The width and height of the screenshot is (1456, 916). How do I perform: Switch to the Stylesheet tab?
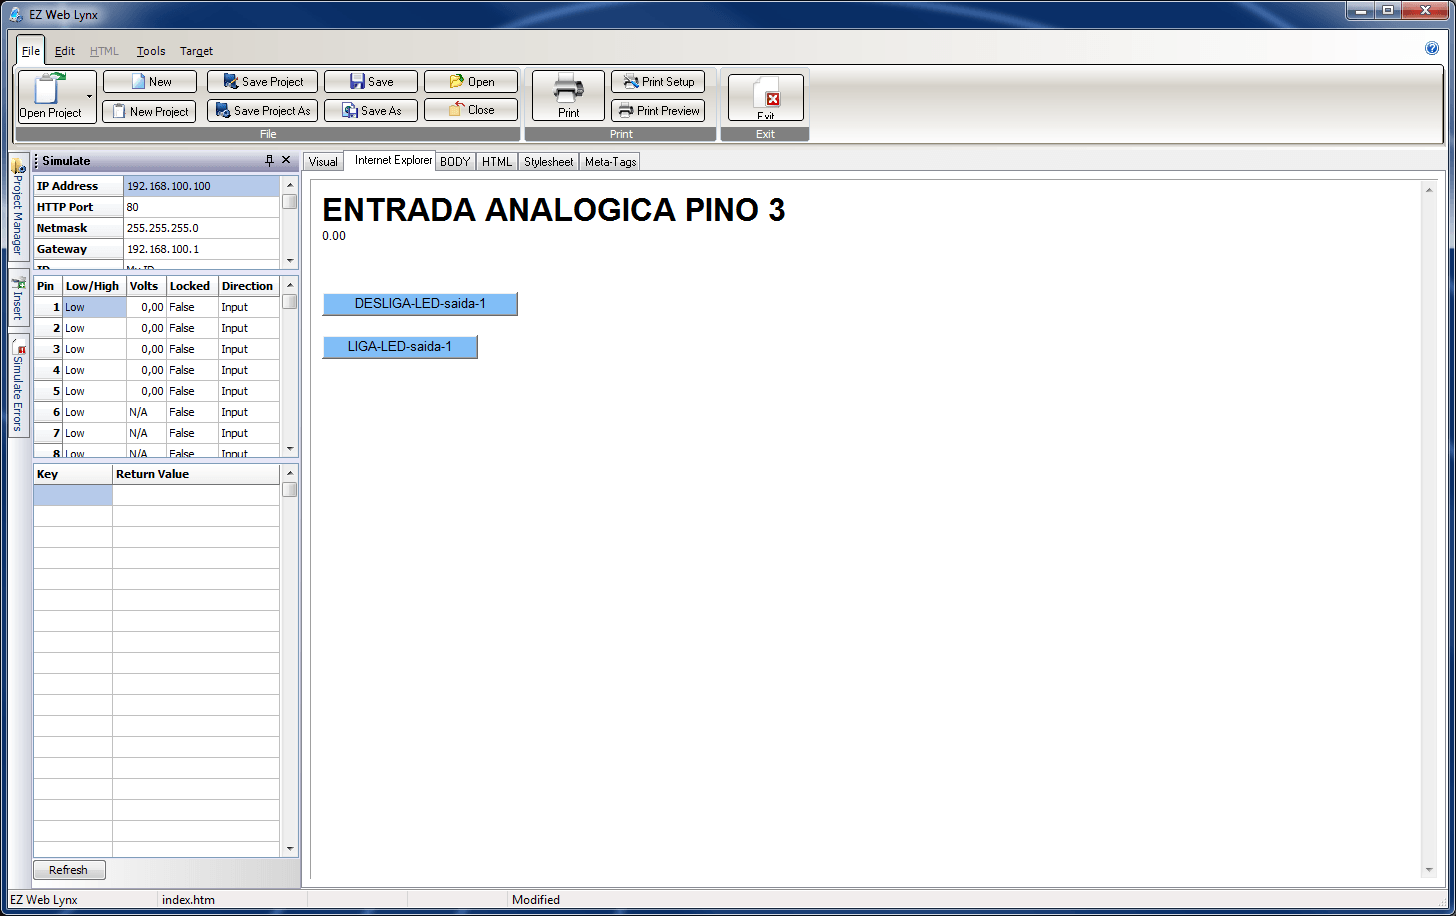[548, 162]
